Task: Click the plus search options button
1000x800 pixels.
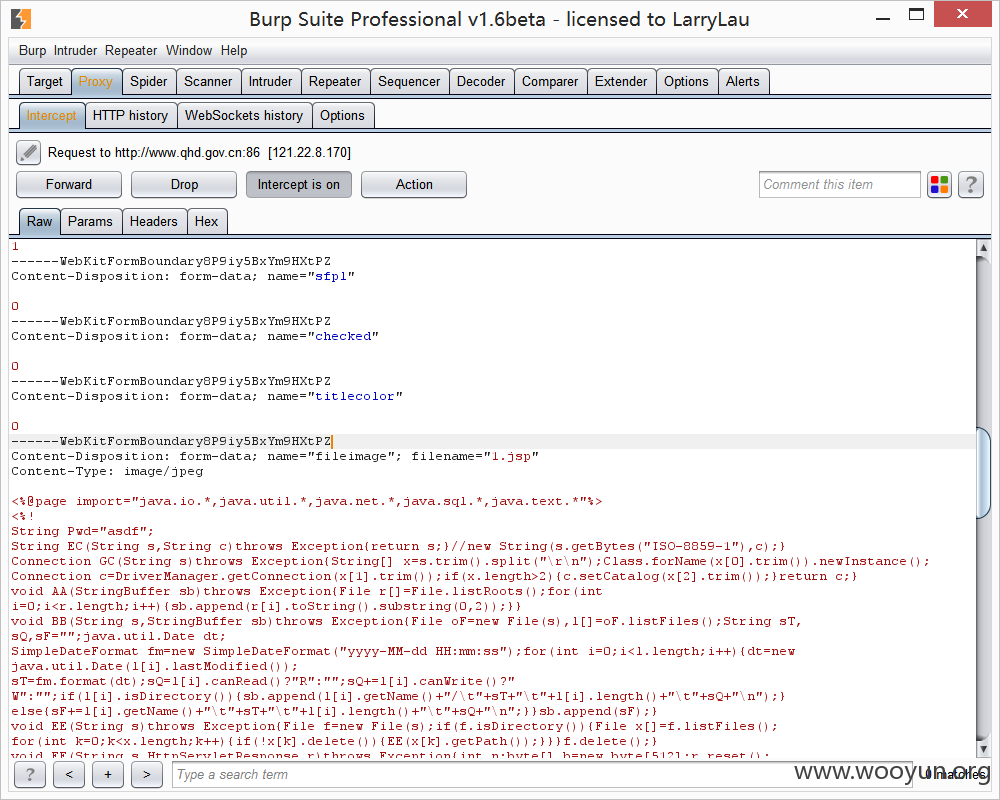Action: [x=108, y=774]
